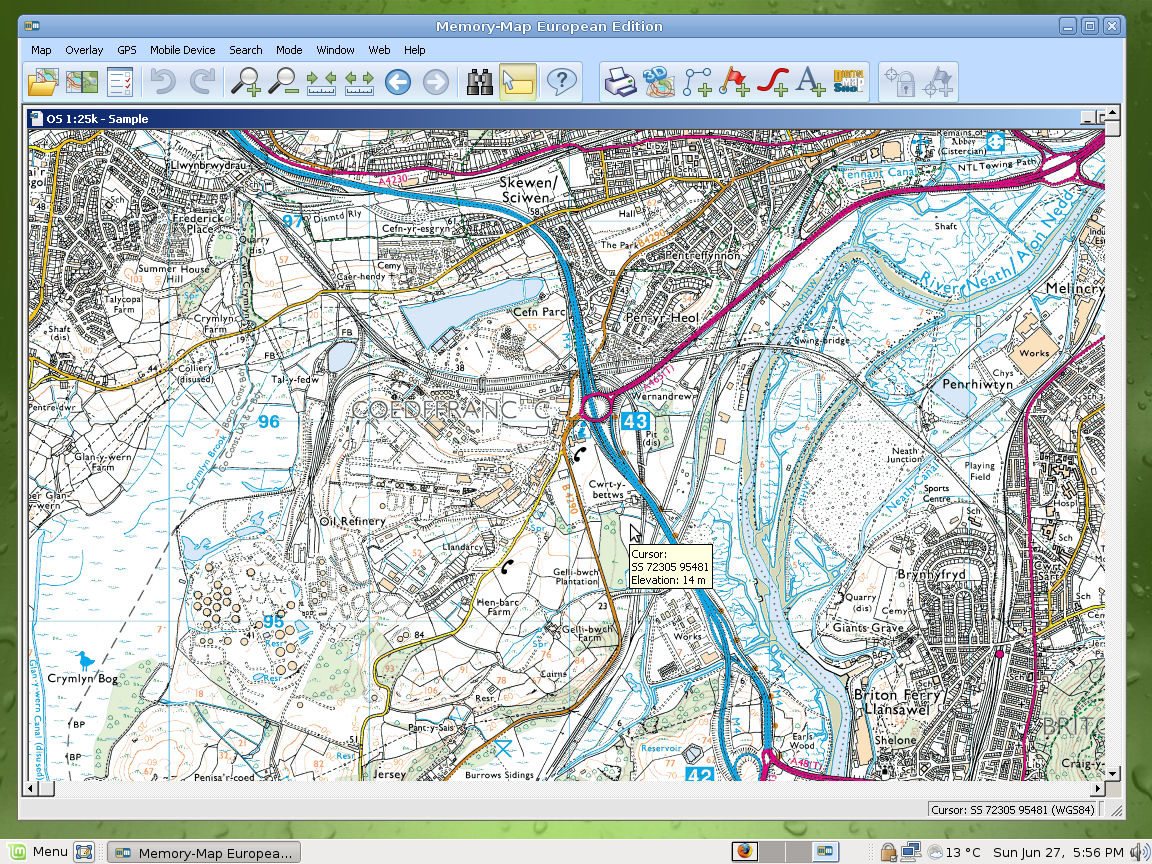Click the binoculars Find icon
The height and width of the screenshot is (864, 1152).
click(x=481, y=82)
